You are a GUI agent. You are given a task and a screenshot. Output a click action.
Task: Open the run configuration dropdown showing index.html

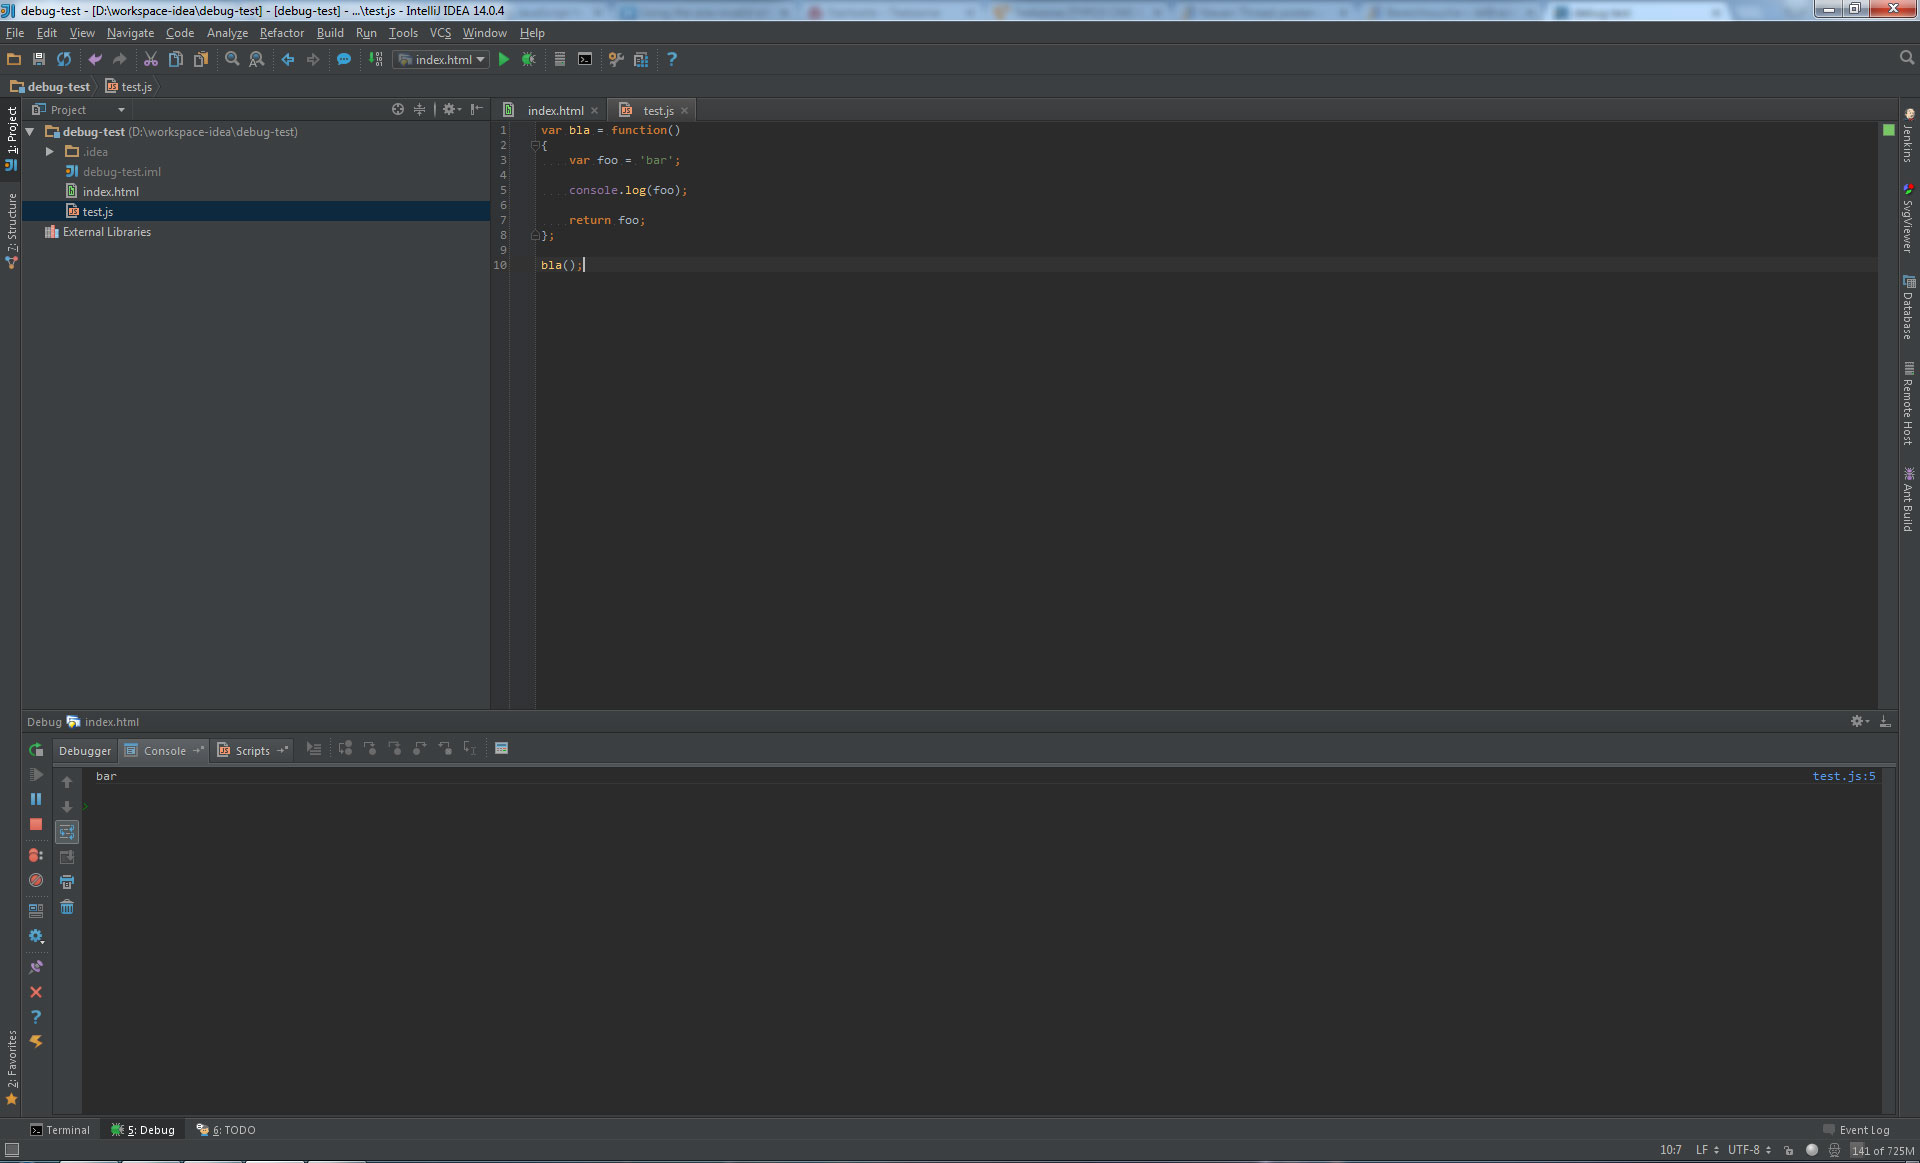point(441,59)
